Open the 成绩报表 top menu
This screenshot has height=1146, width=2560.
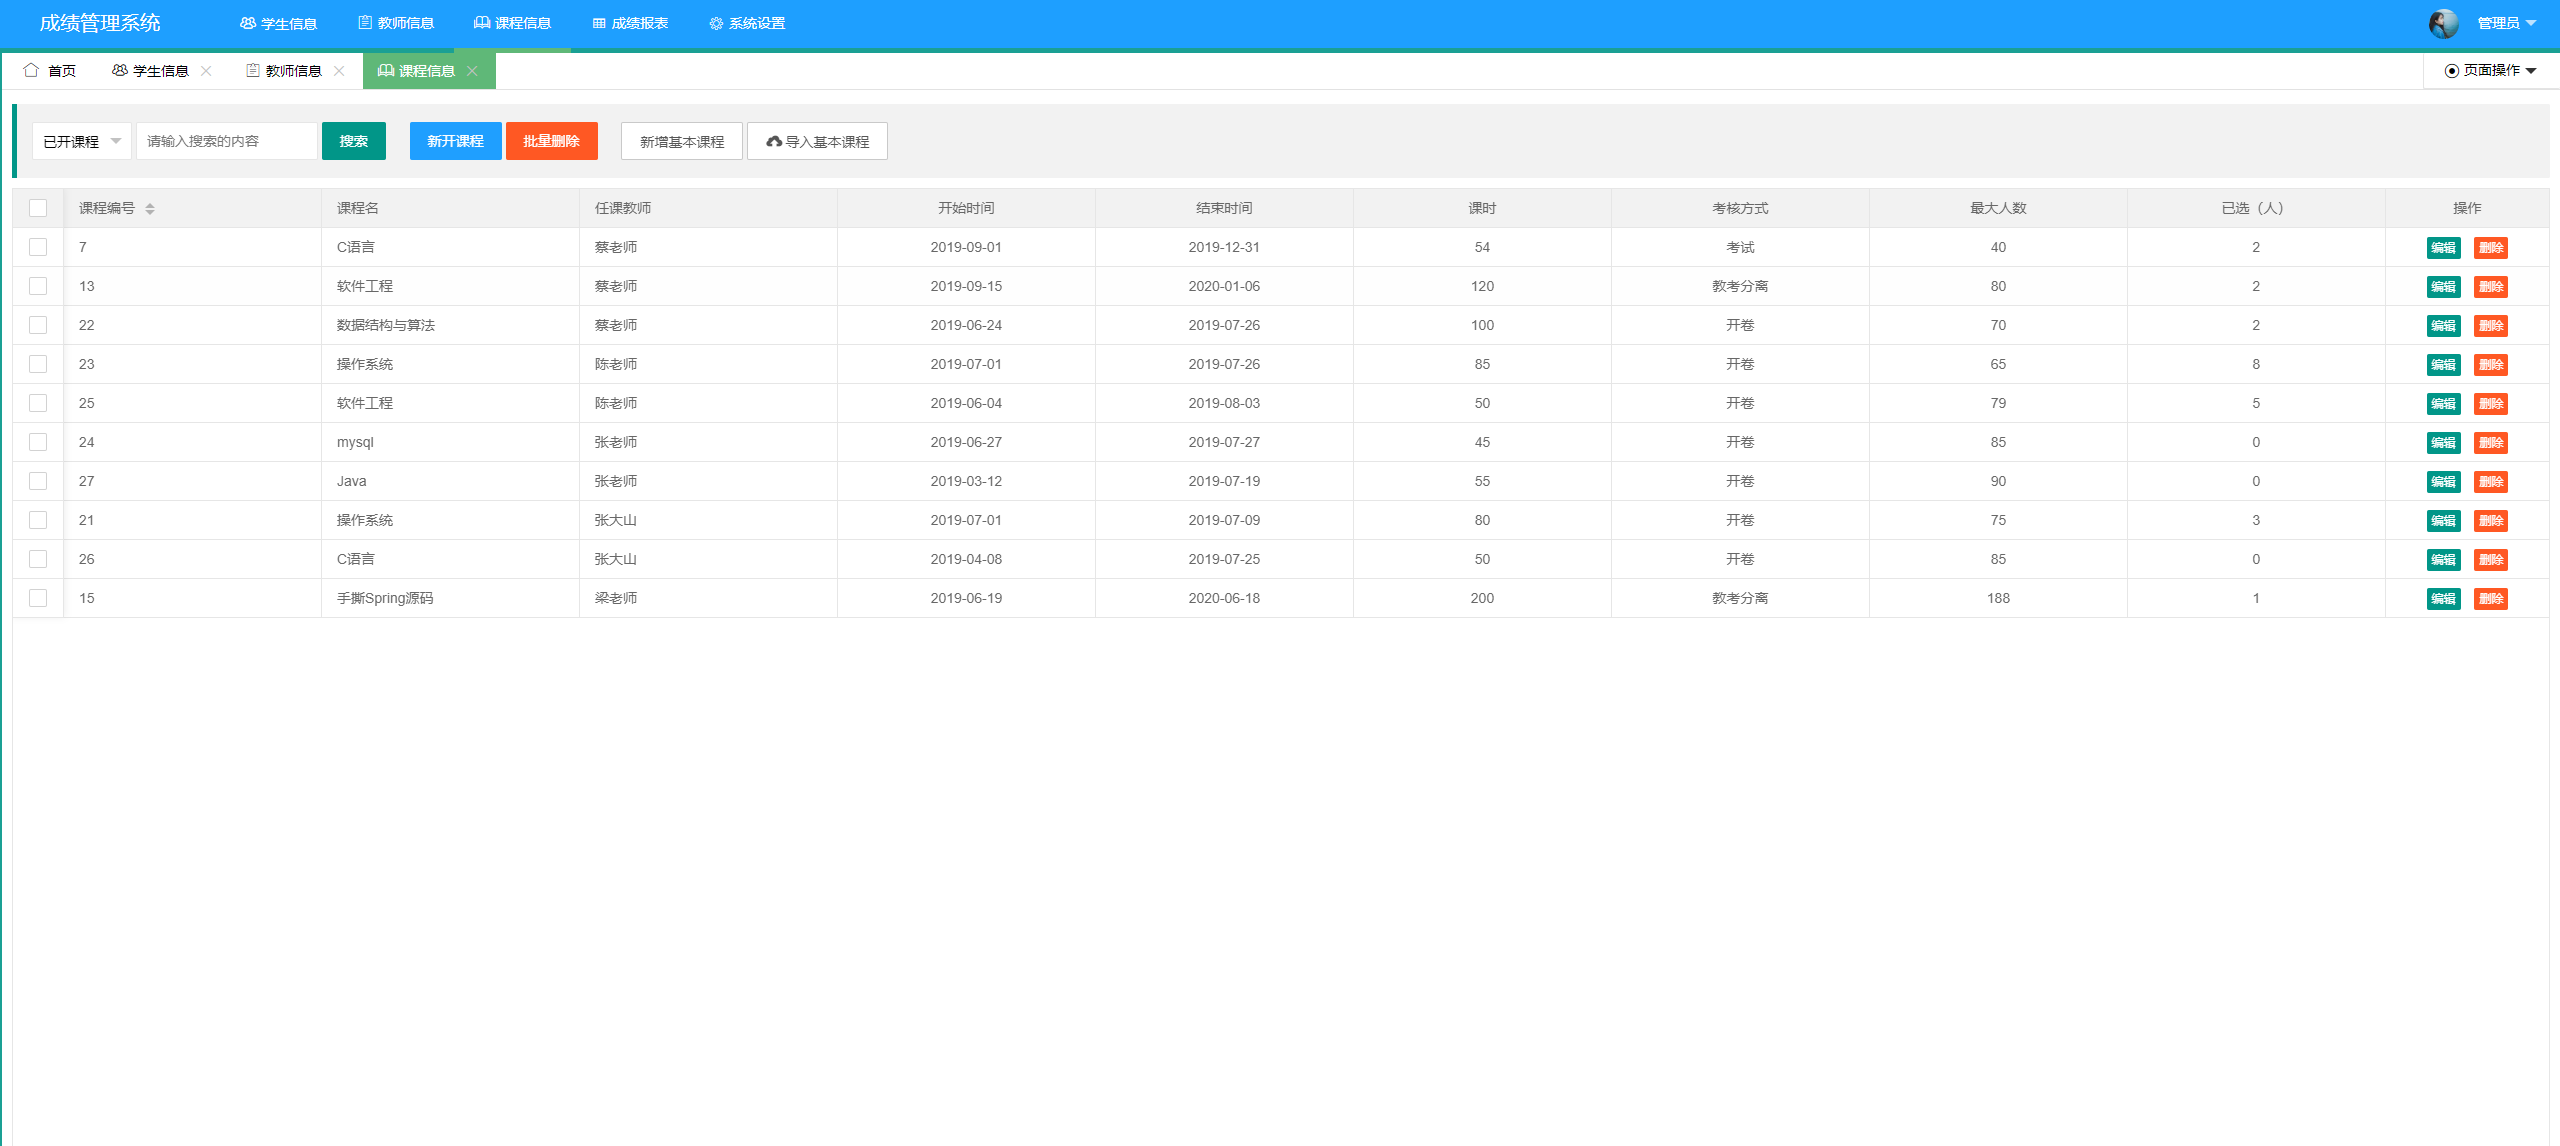(x=630, y=23)
